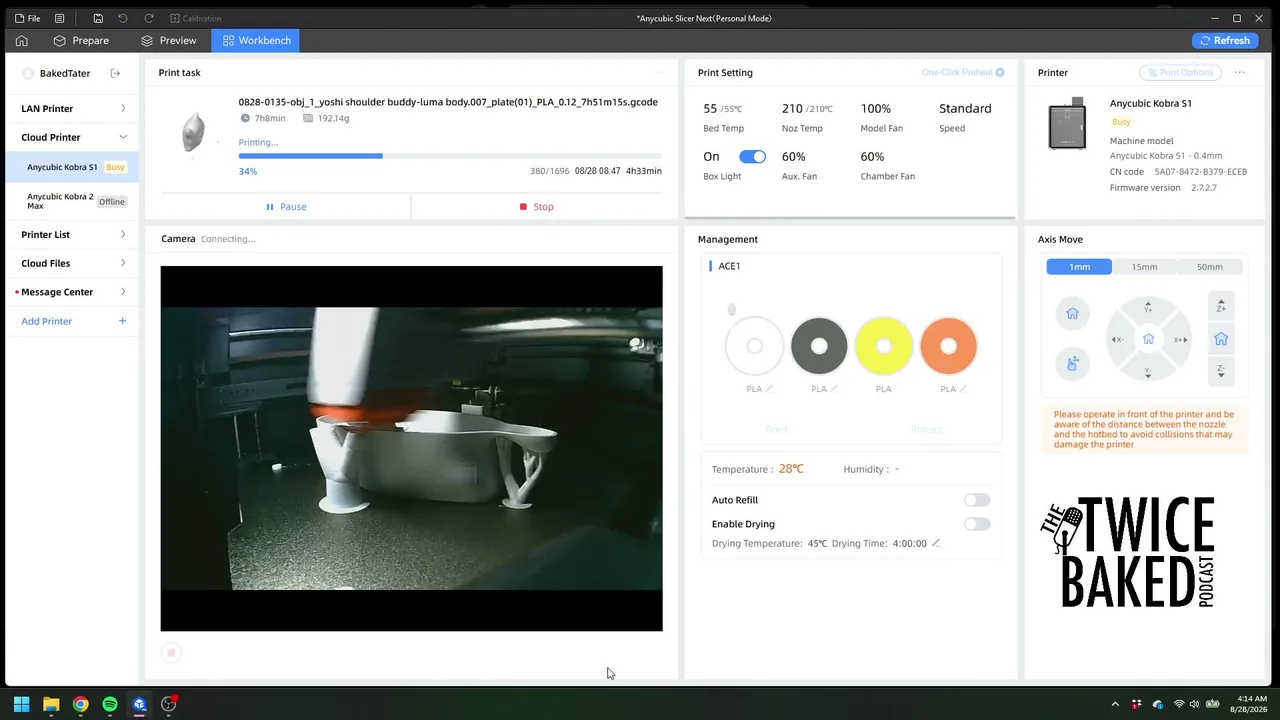Viewport: 1280px width, 720px height.
Task: Stop the current print job
Action: tap(537, 207)
